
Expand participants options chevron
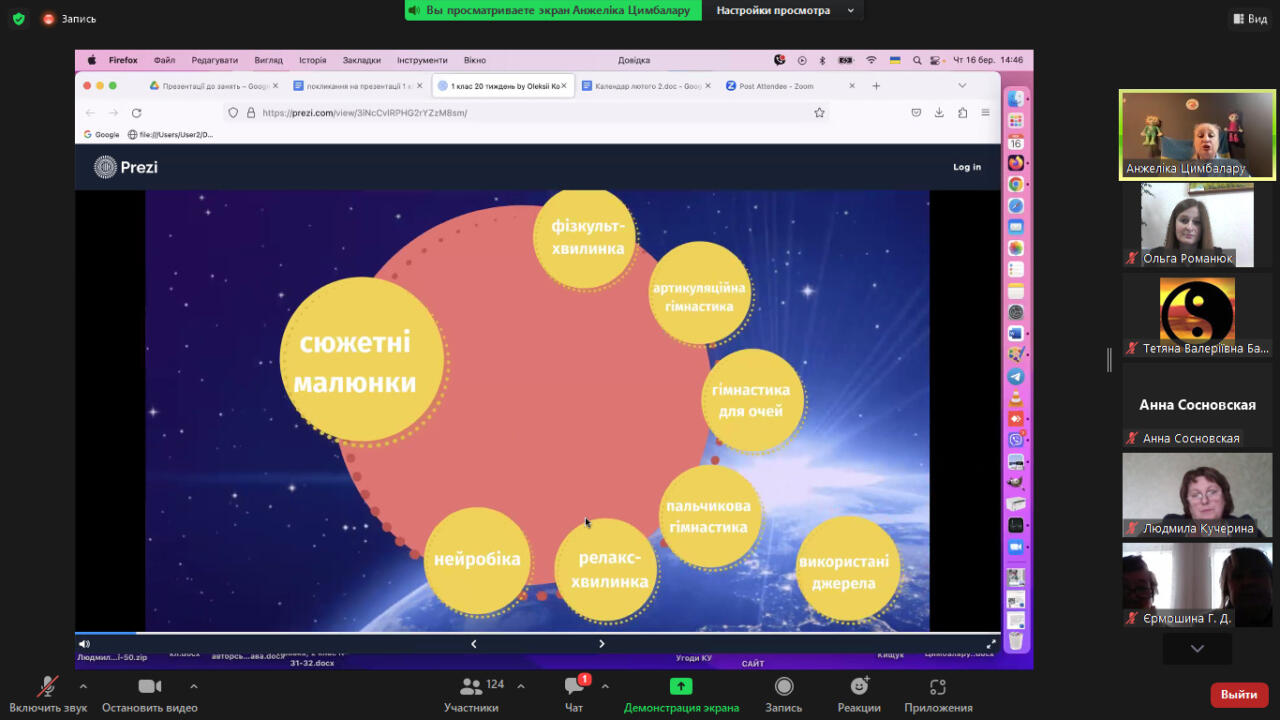[x=521, y=686]
